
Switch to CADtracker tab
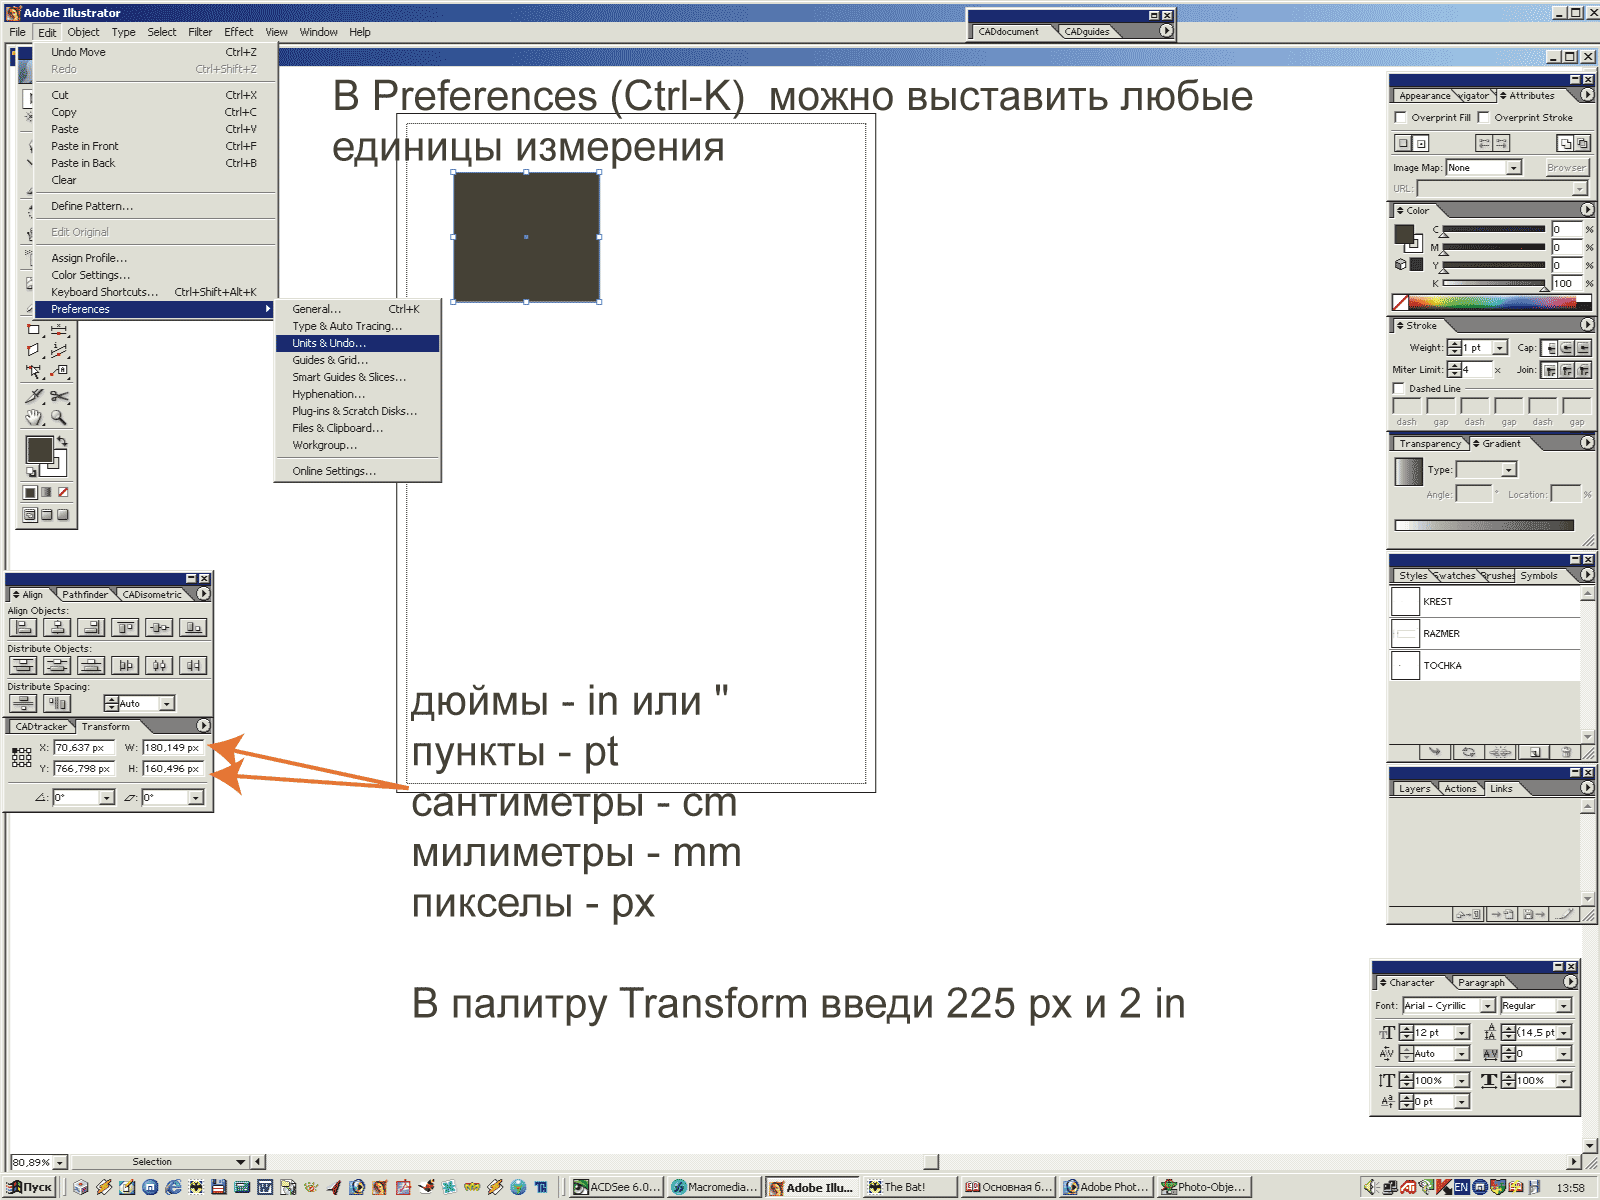click(x=41, y=727)
